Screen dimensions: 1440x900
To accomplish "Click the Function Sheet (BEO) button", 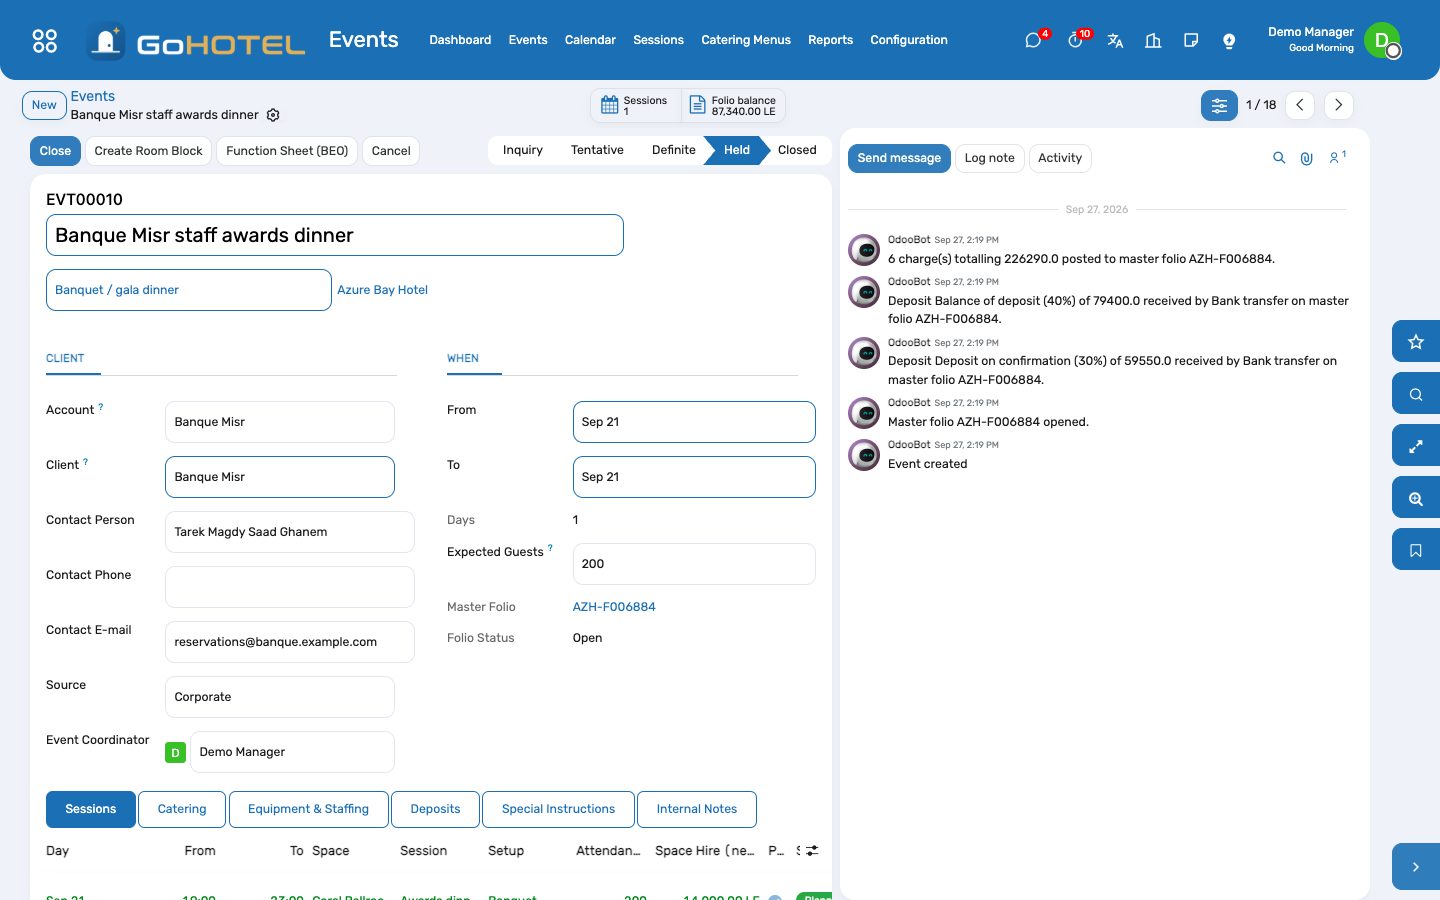I will (x=287, y=151).
